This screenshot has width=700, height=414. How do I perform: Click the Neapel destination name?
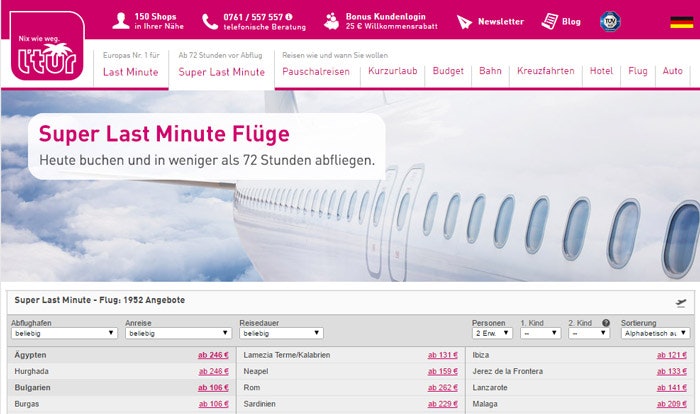pyautogui.click(x=256, y=371)
